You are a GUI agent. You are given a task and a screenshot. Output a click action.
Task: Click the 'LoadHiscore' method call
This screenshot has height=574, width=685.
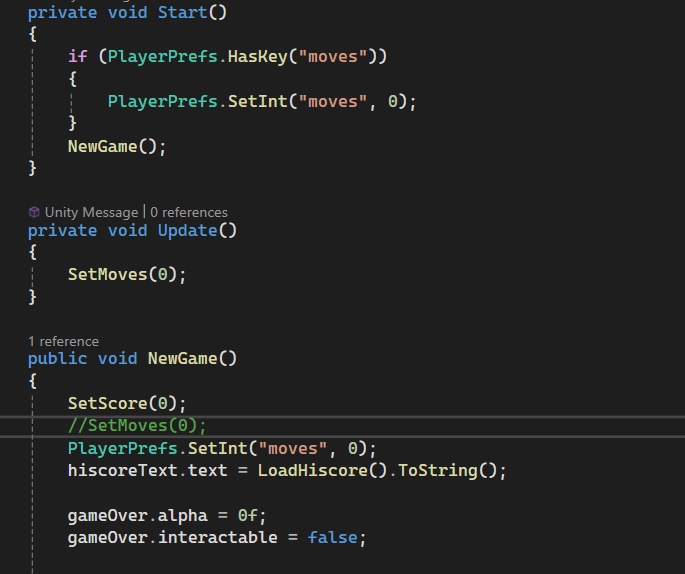(x=313, y=471)
